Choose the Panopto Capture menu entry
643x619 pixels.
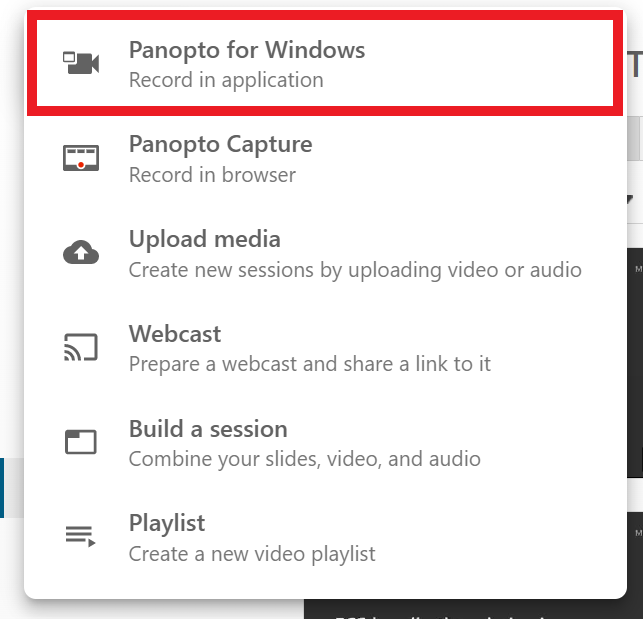tap(325, 158)
